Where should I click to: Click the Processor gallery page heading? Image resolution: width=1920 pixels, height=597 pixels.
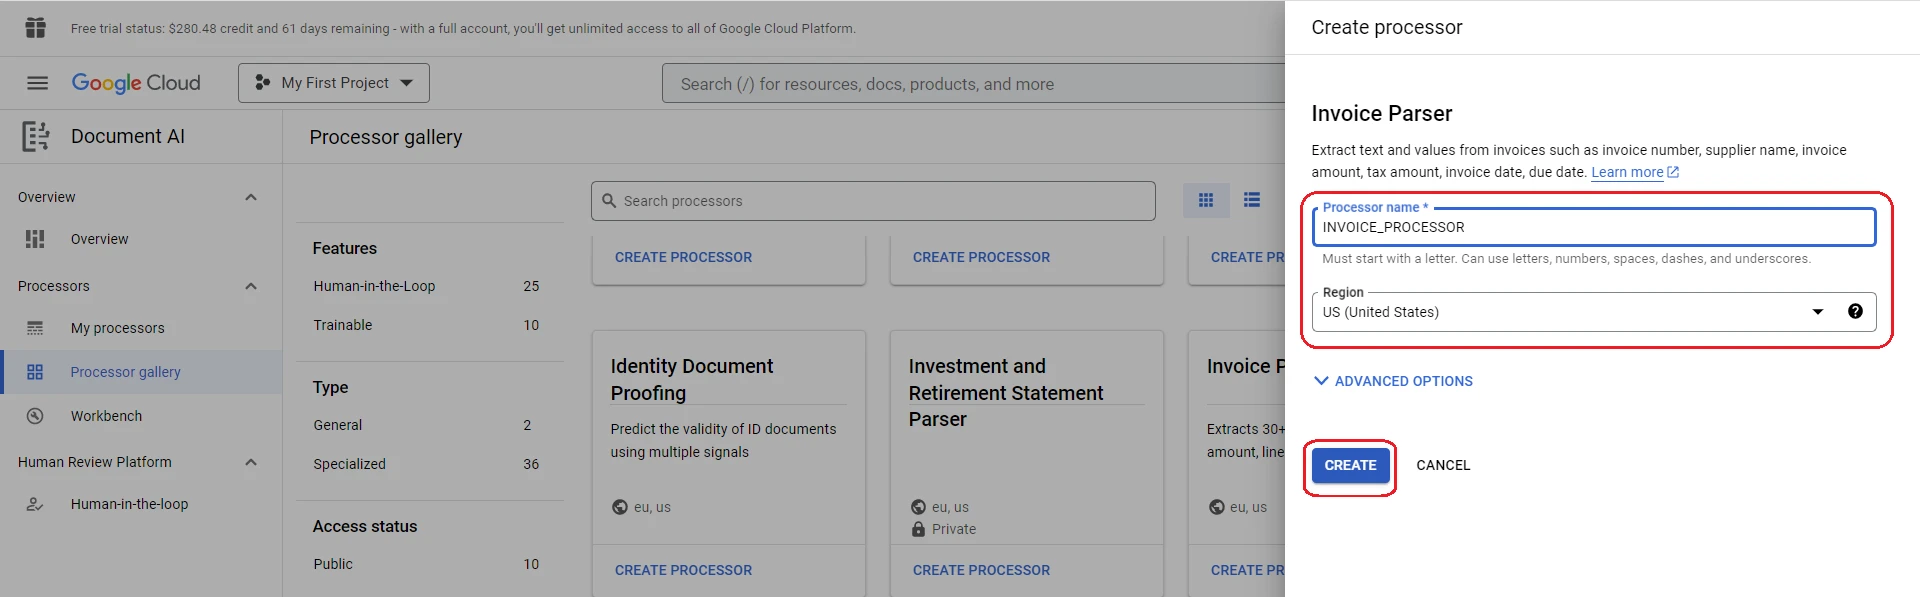click(385, 137)
